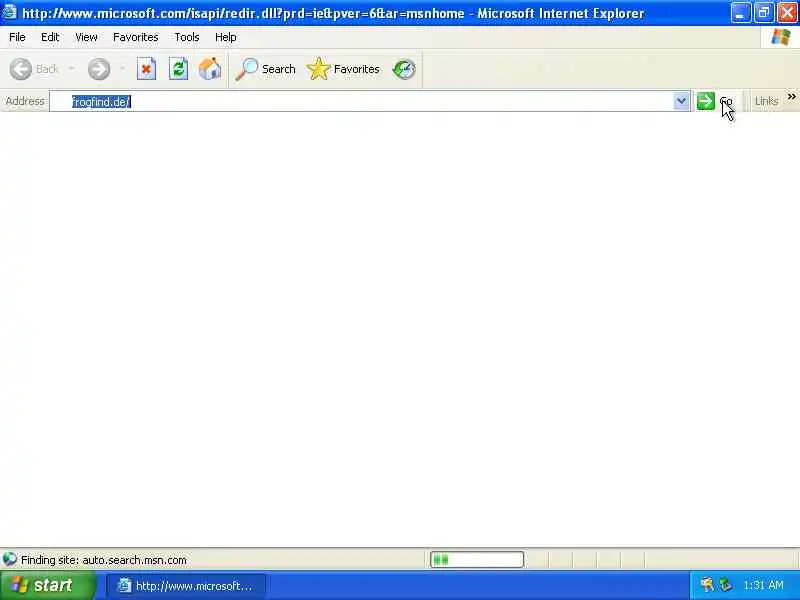The height and width of the screenshot is (600, 800).
Task: Click the 'Finding site: auto.search.msn.com' status text
Action: tap(104, 560)
